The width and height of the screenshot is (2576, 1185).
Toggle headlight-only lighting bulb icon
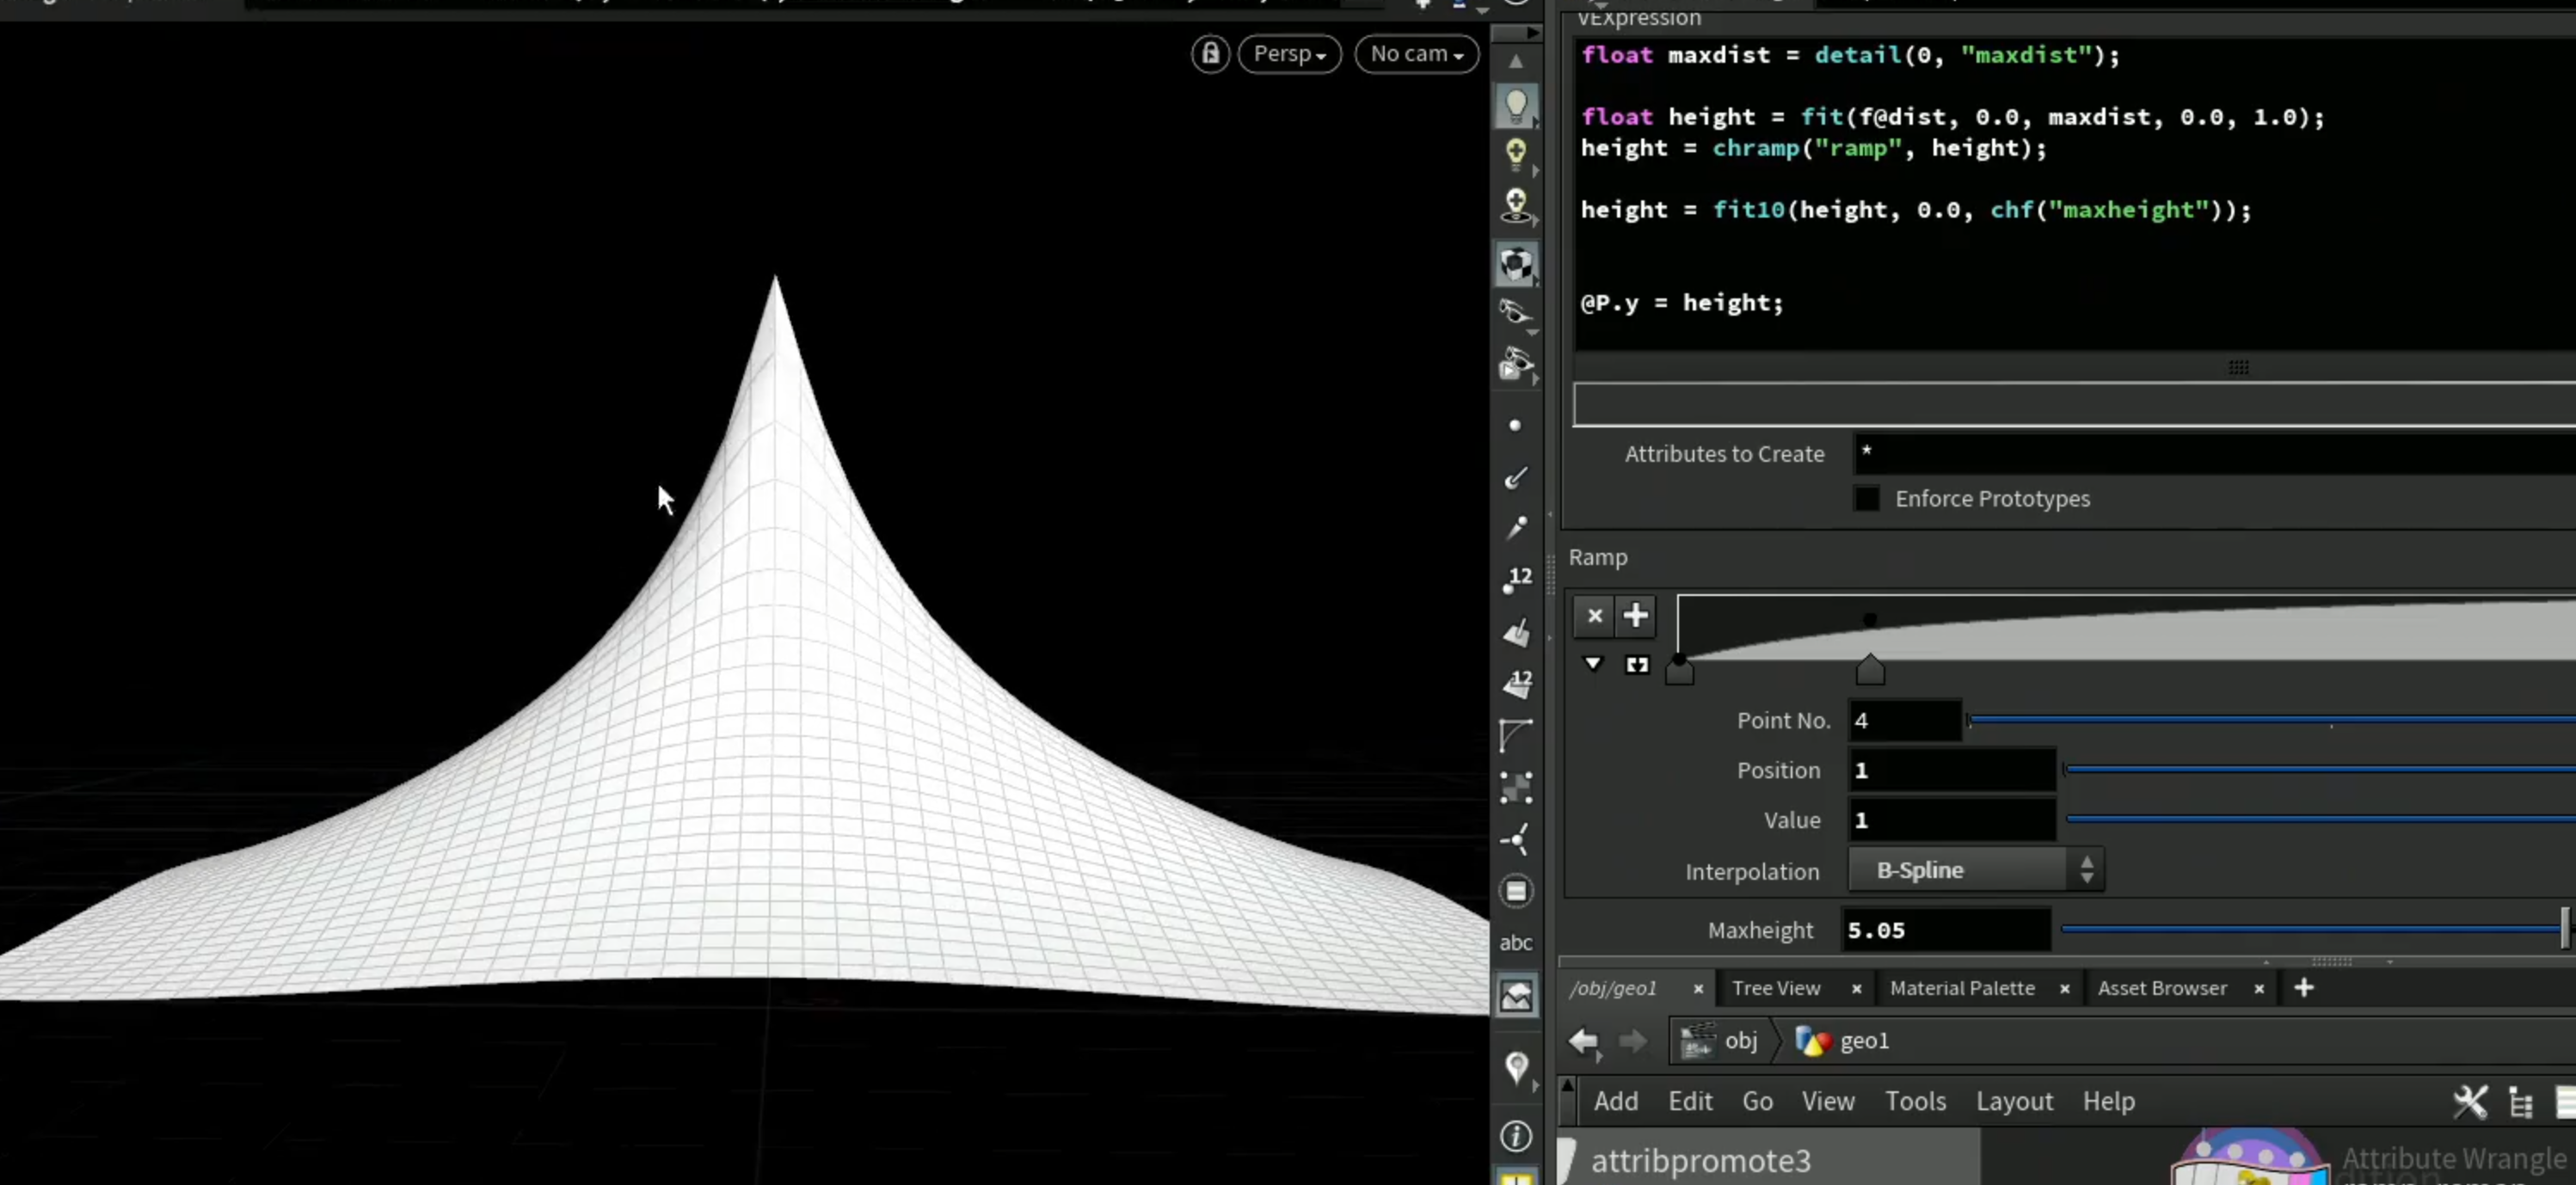[1516, 155]
